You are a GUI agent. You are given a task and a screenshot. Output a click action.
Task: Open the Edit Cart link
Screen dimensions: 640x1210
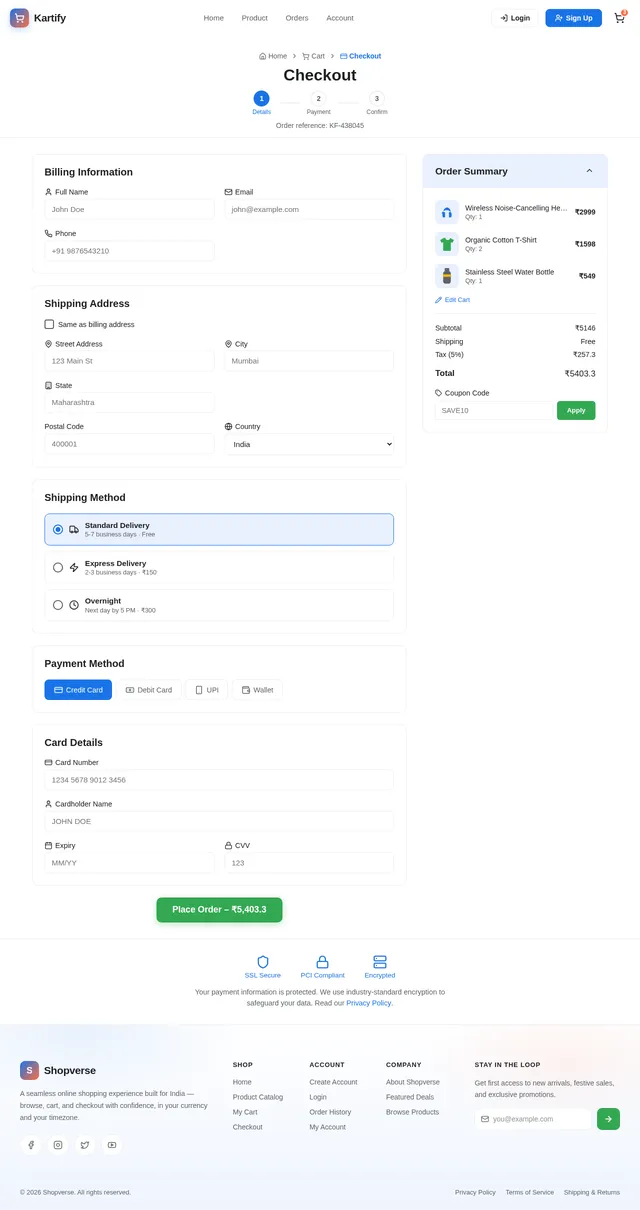[452, 300]
